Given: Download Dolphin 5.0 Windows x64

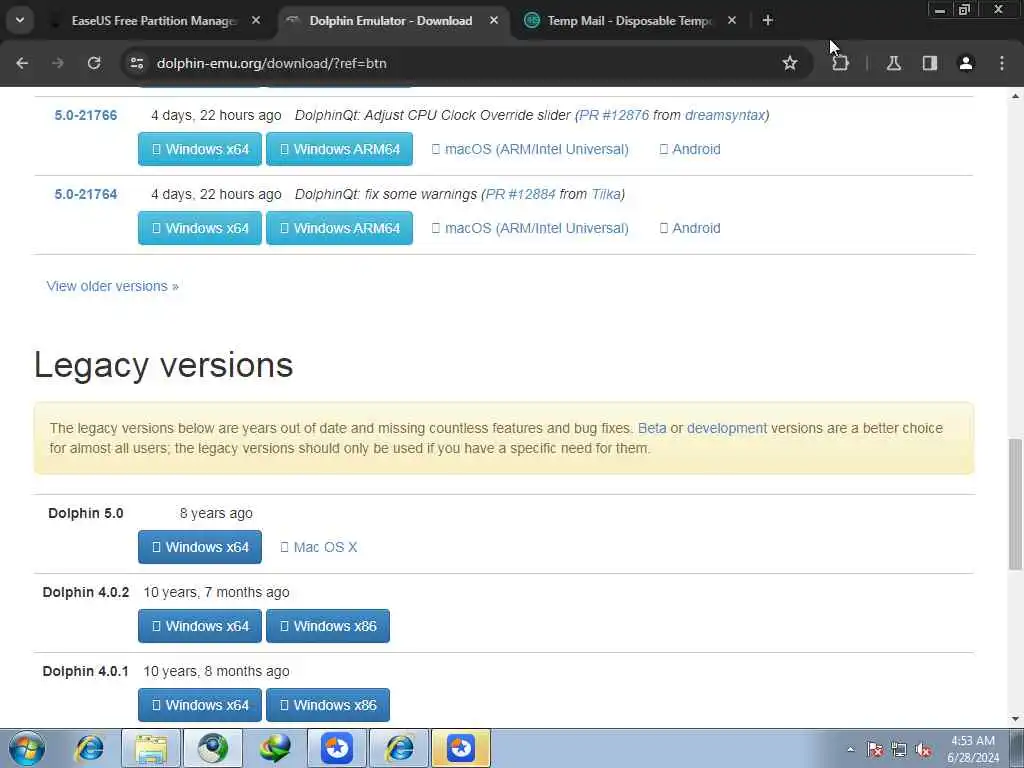Looking at the screenshot, I should coord(200,547).
